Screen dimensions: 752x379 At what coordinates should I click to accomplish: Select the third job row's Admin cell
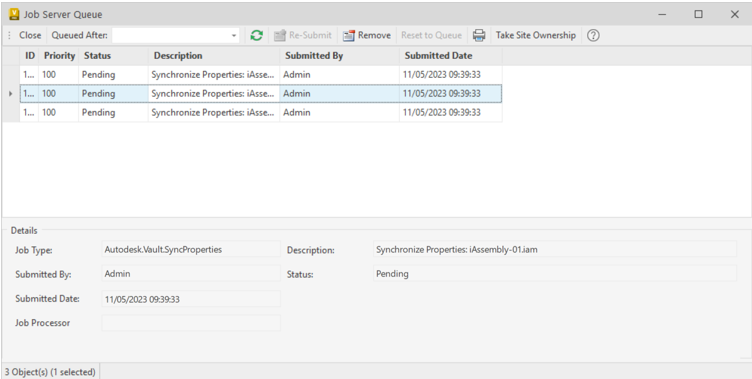(x=340, y=112)
